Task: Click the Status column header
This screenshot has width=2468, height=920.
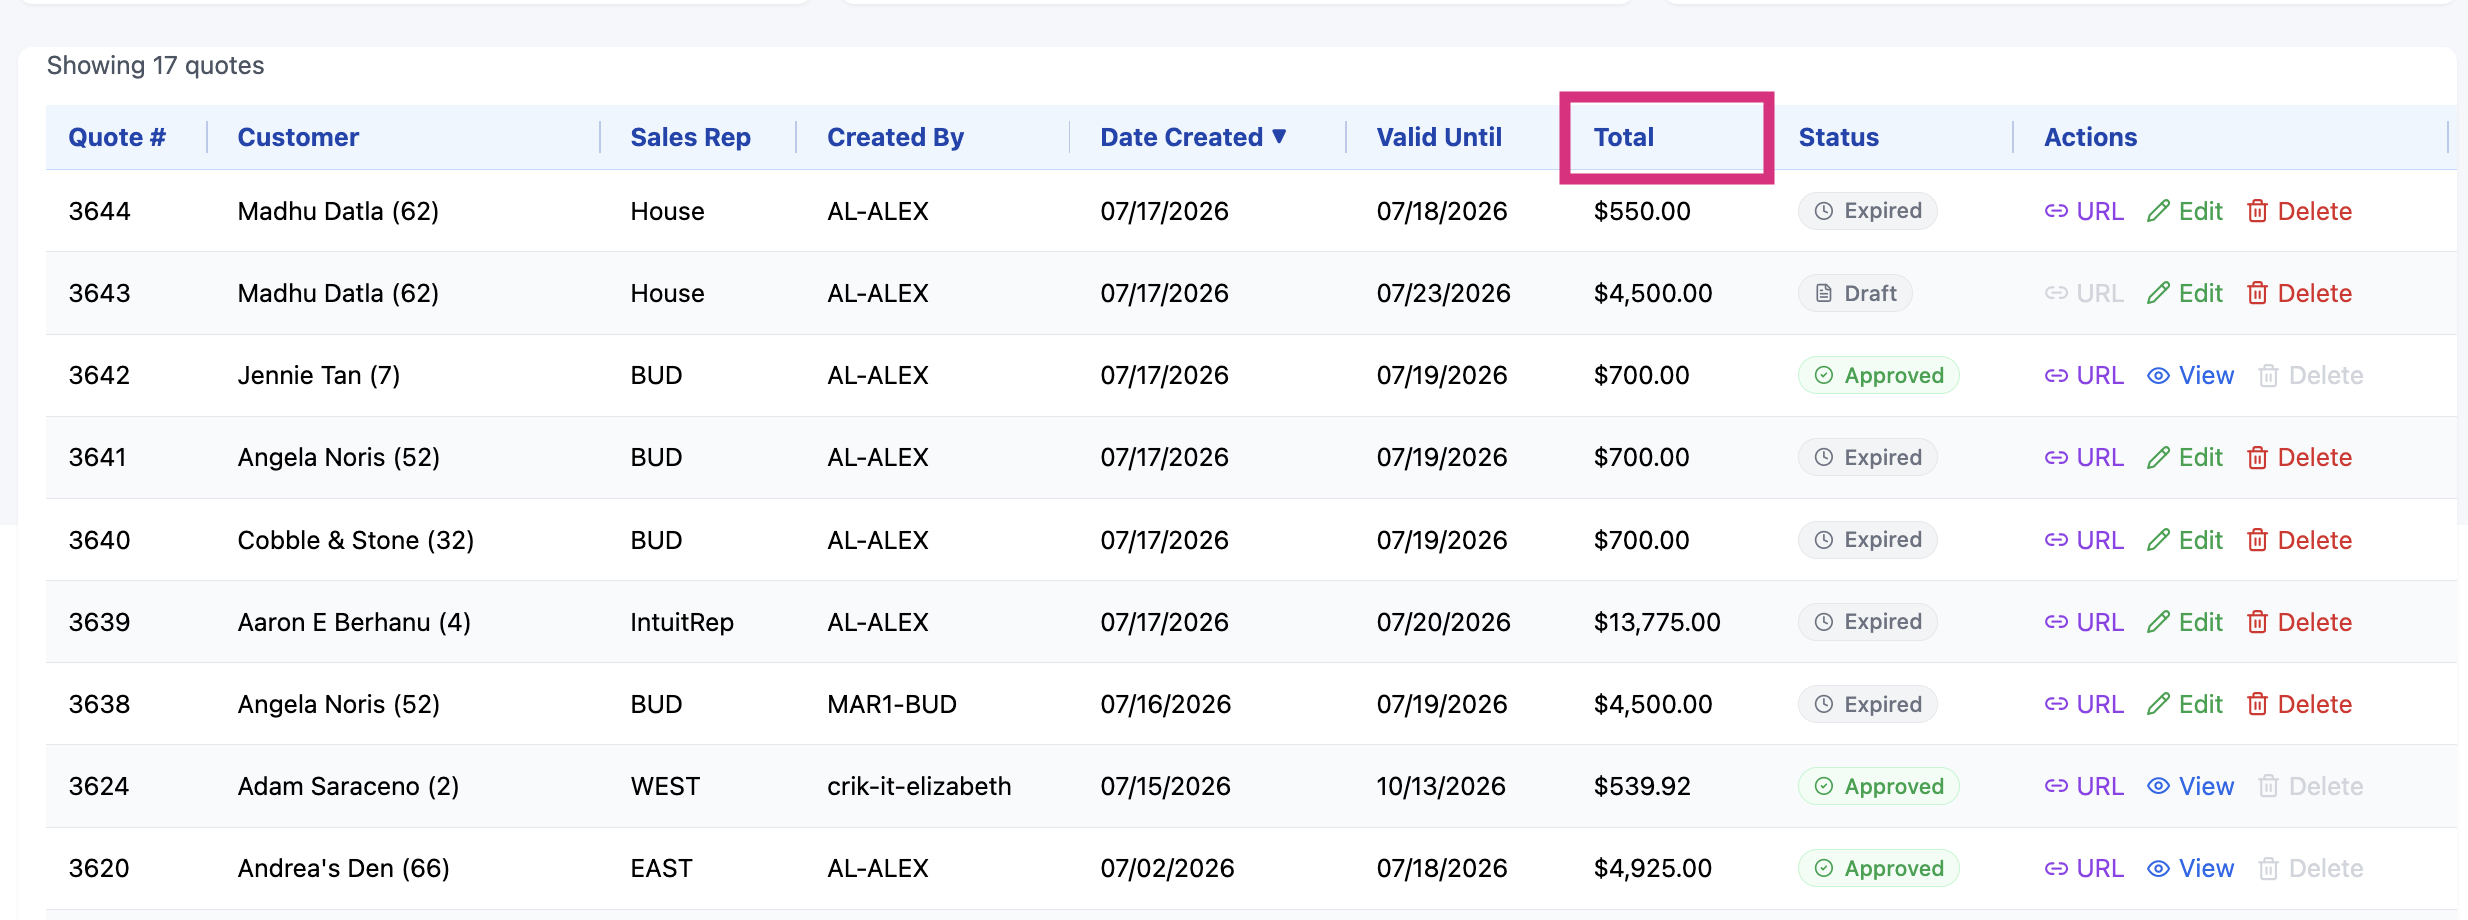Action: click(x=1838, y=137)
